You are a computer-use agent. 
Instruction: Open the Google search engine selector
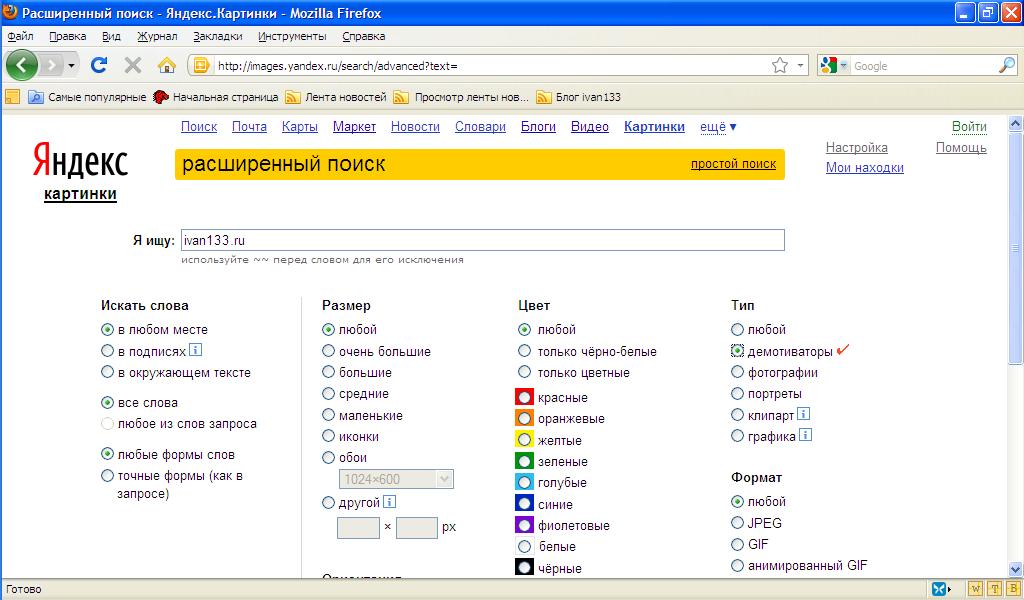point(834,65)
